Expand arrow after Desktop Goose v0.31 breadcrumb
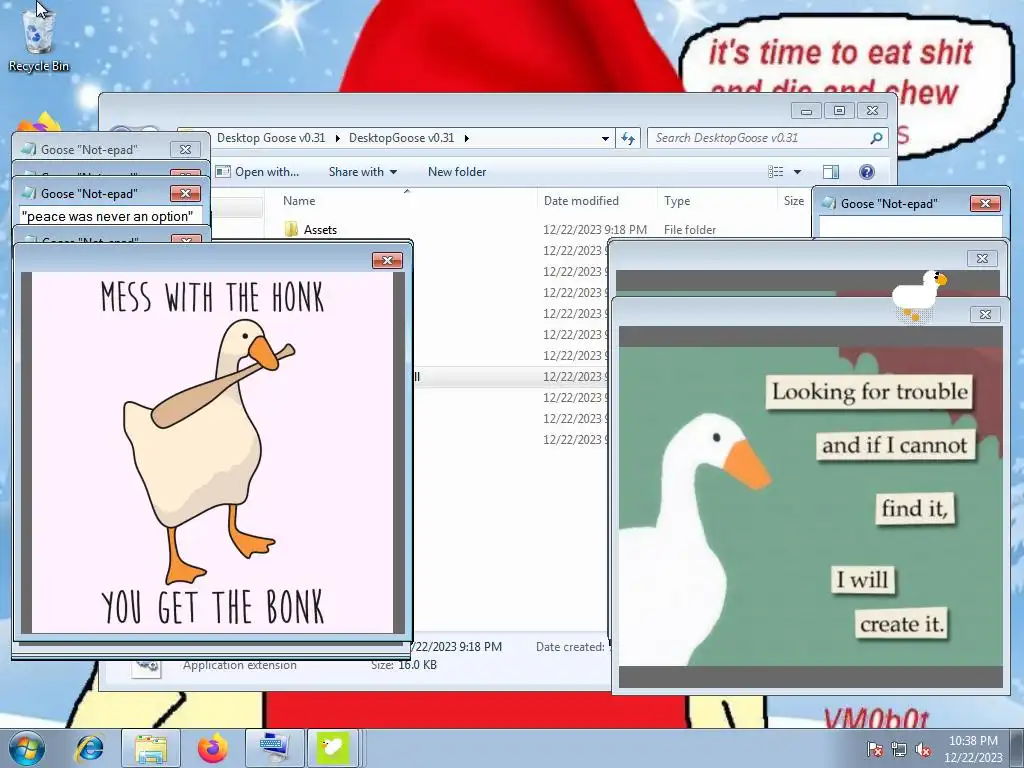This screenshot has height=768, width=1024. click(338, 138)
